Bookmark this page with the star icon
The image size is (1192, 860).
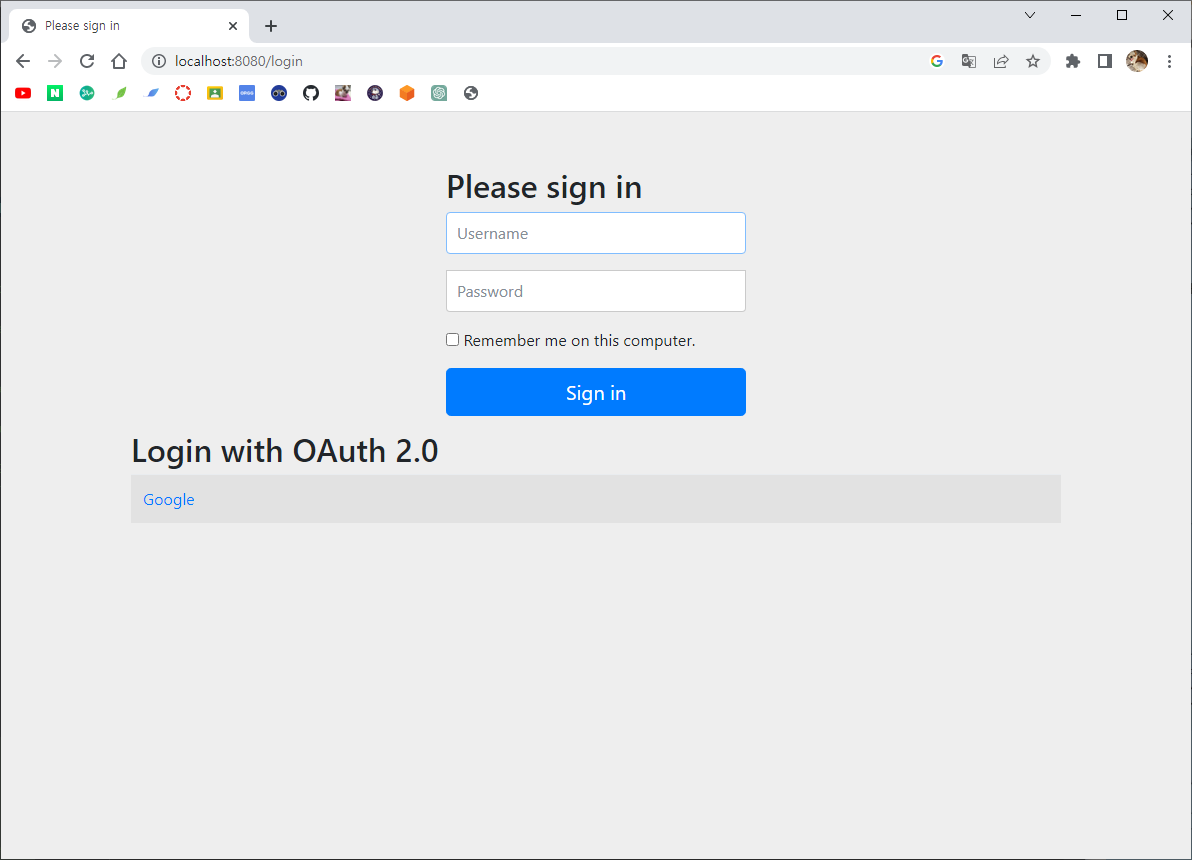tap(1032, 62)
